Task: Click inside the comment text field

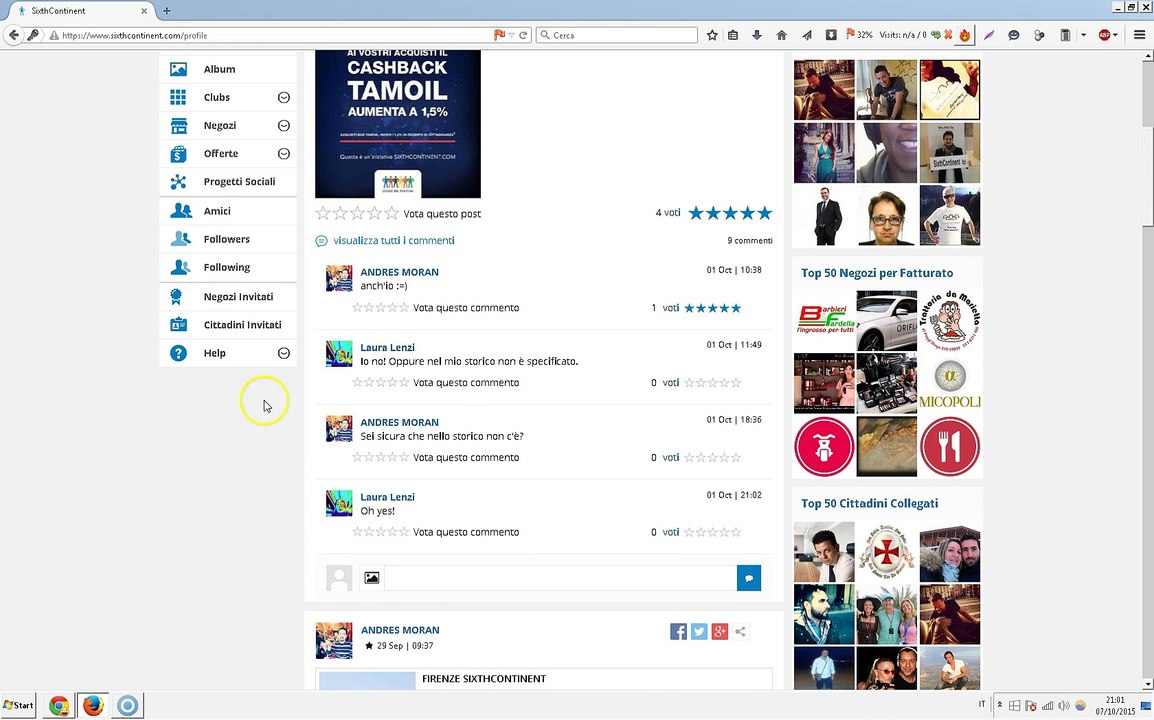Action: pos(560,578)
